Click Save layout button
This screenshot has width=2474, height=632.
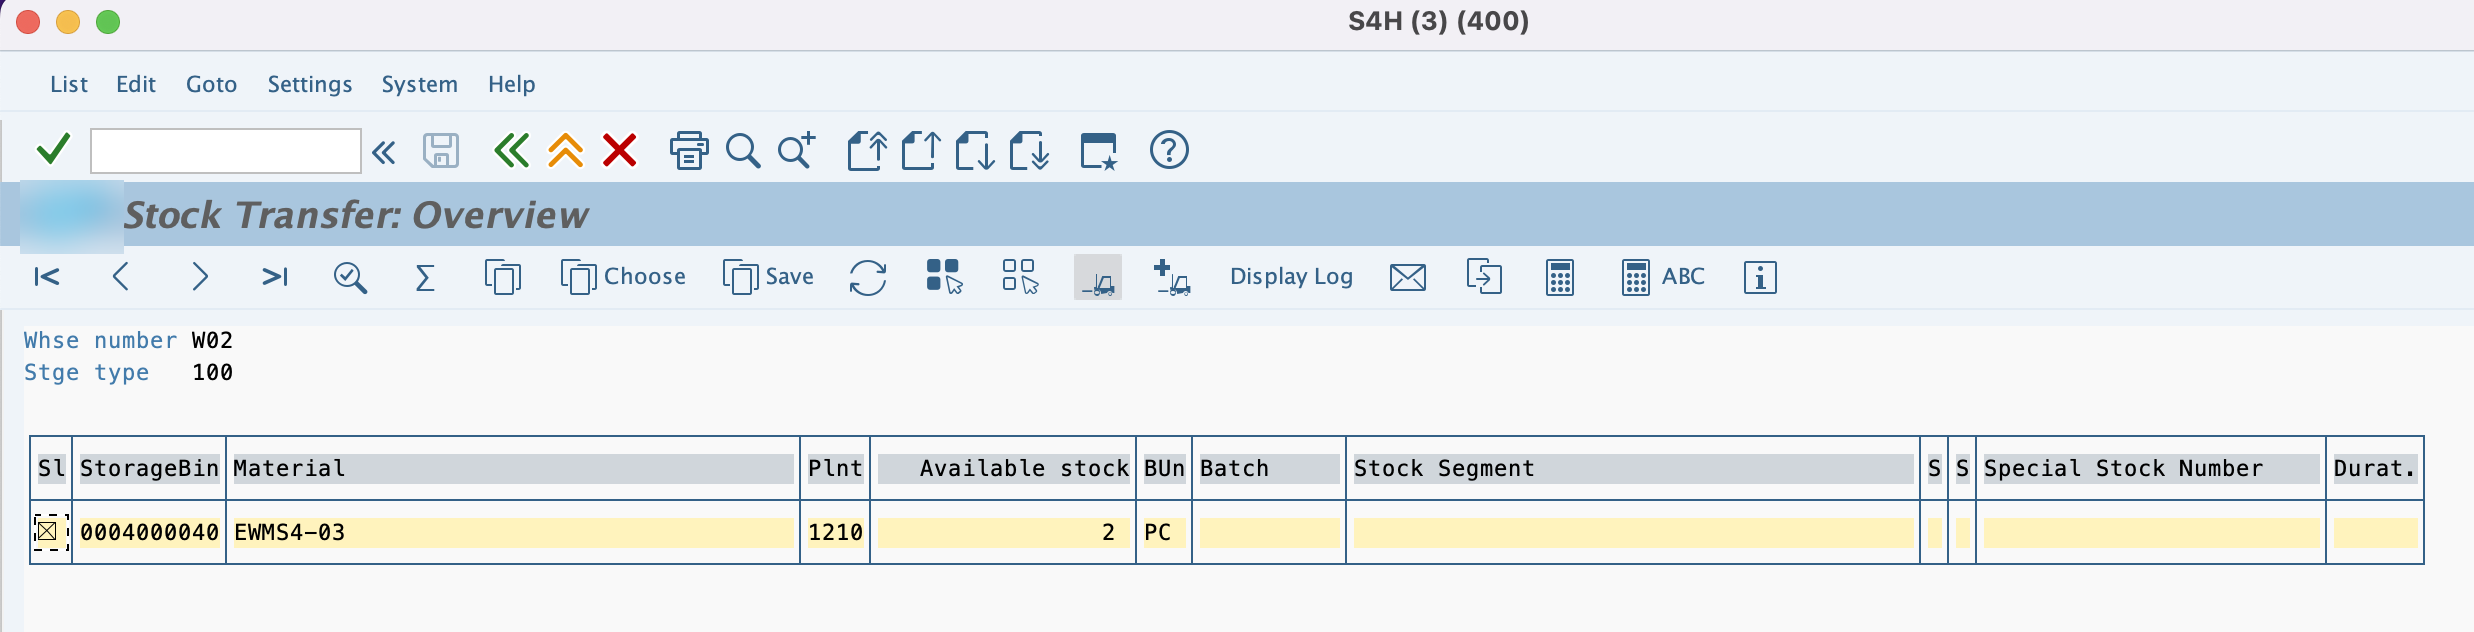click(768, 277)
